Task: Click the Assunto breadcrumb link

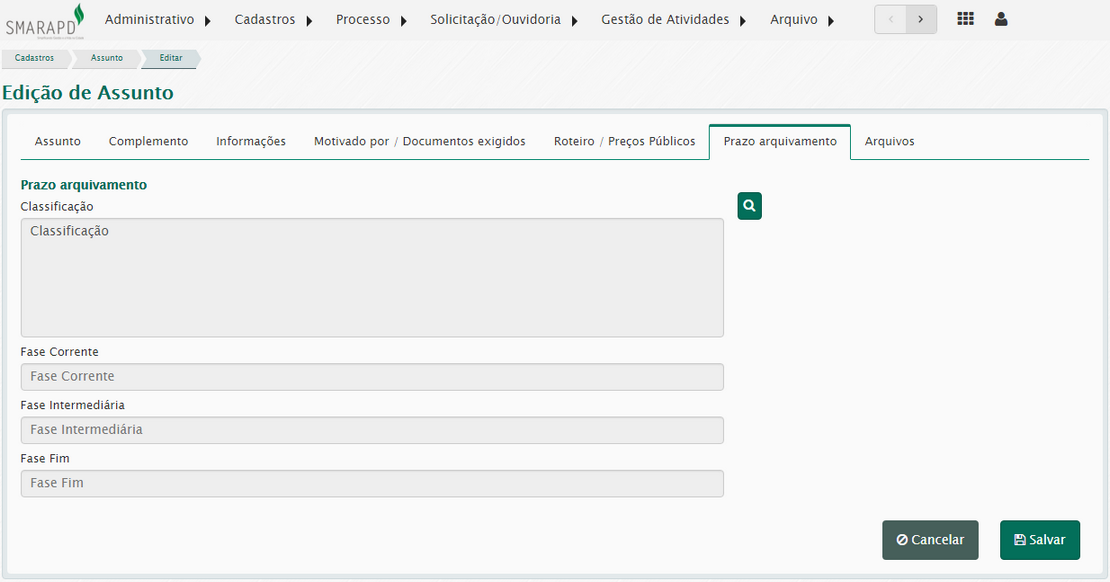Action: click(x=107, y=58)
